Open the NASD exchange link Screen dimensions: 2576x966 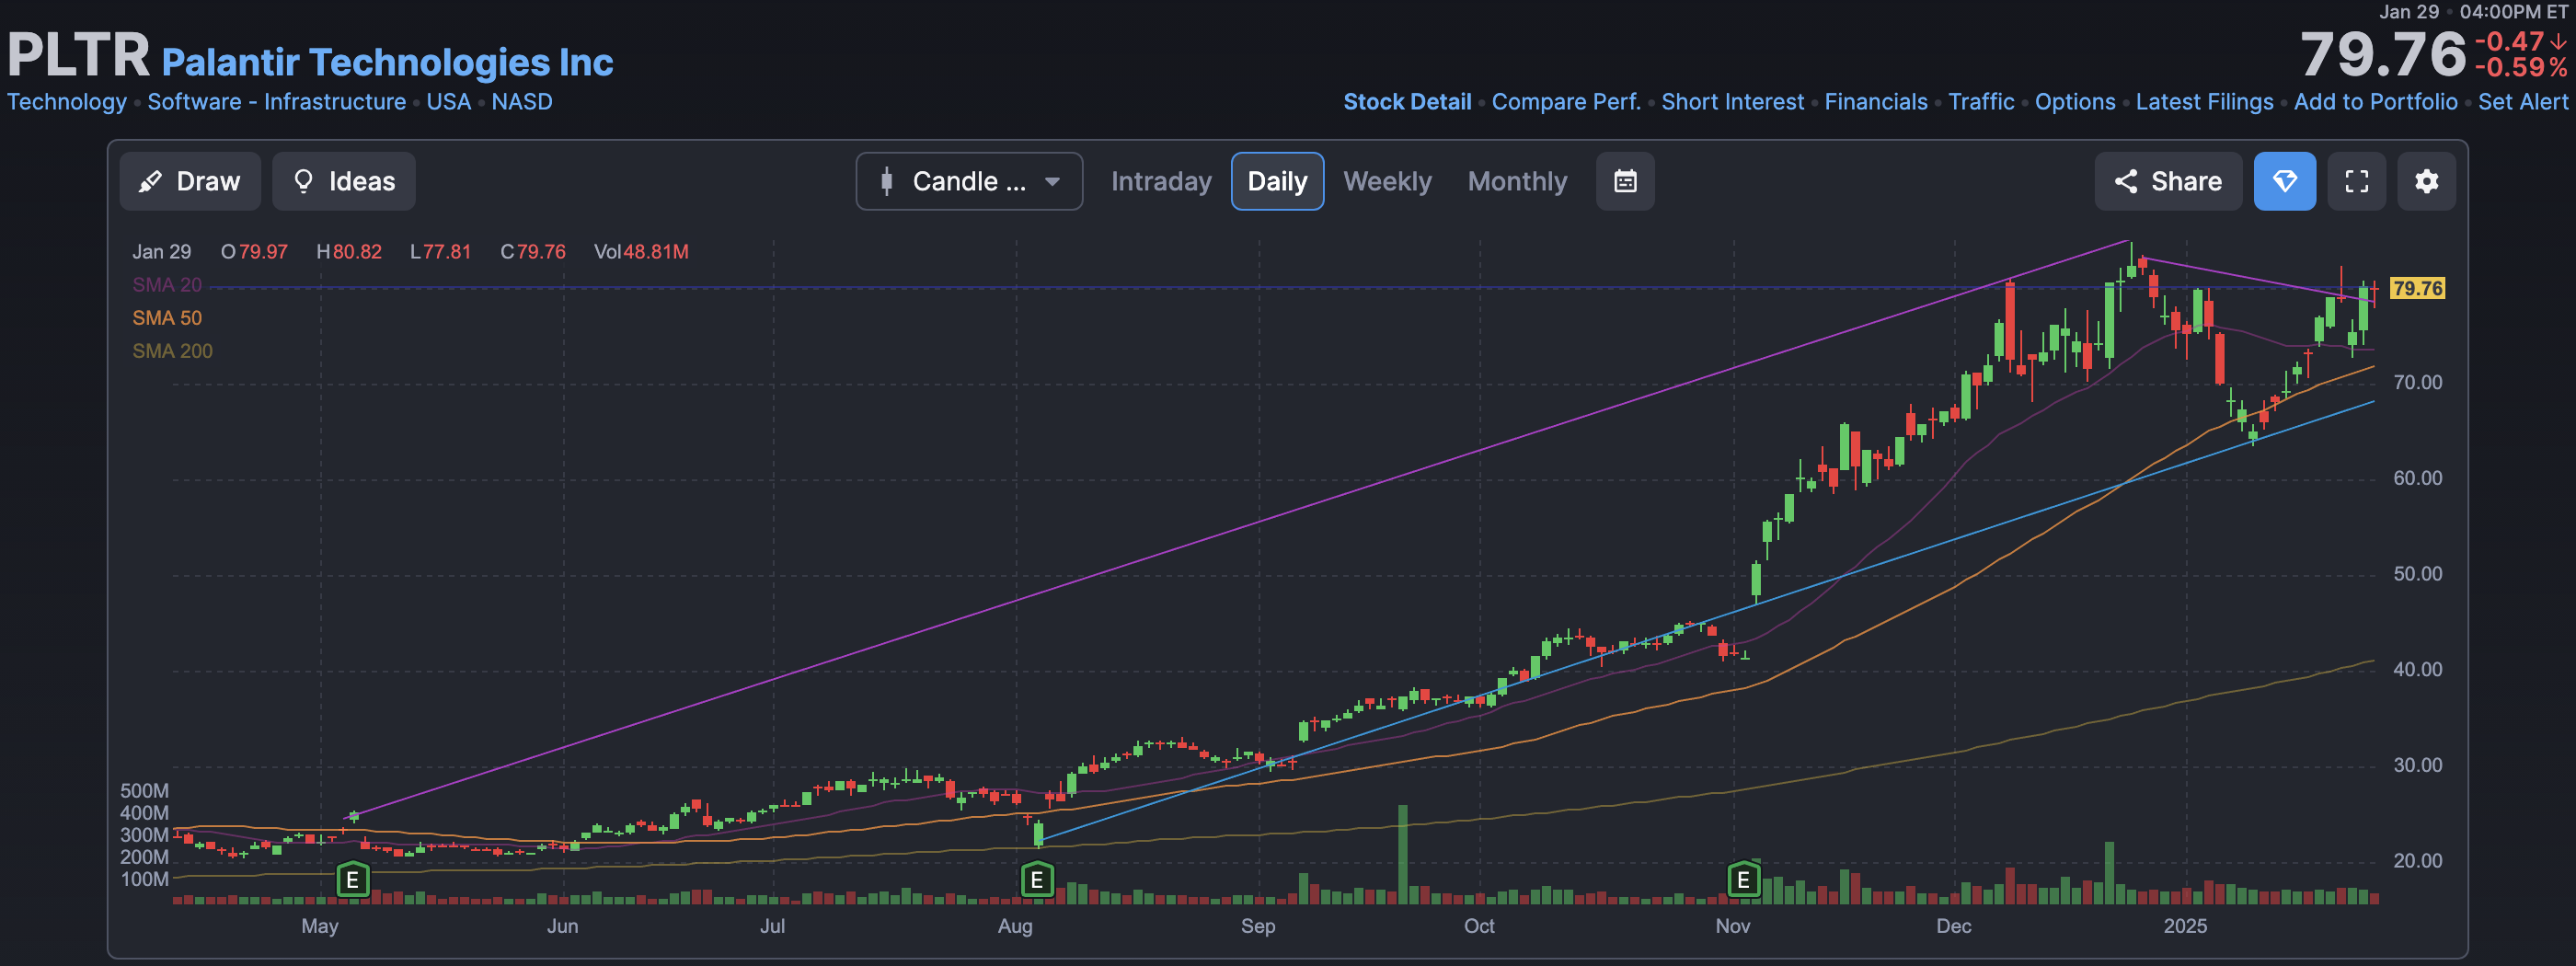tap(522, 102)
